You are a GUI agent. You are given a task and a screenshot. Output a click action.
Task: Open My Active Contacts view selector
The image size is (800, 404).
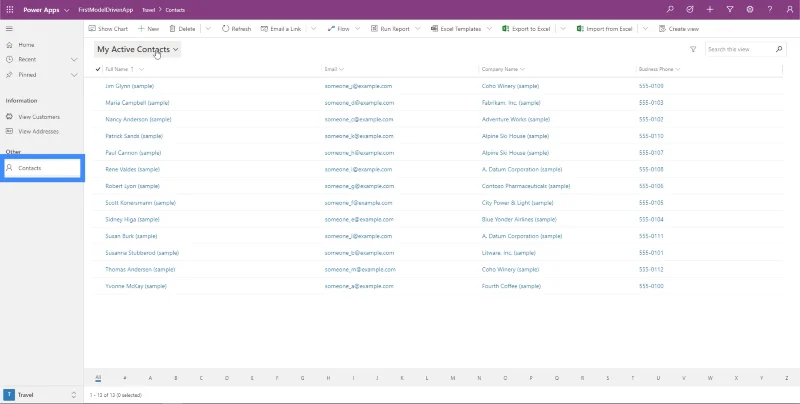point(138,49)
